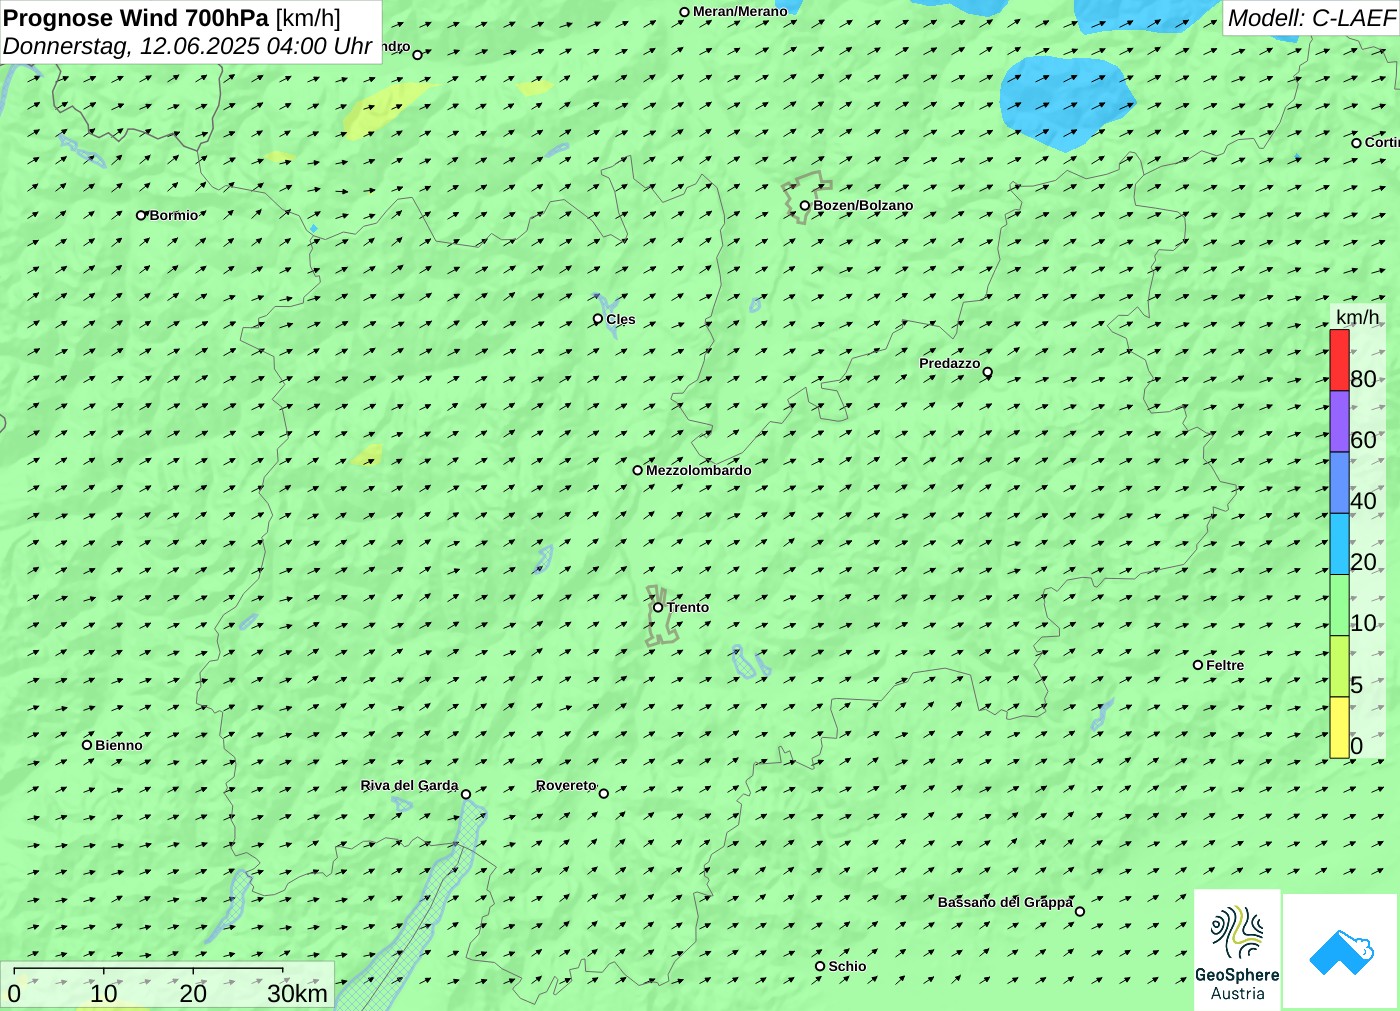Click the Bormio city marker

(142, 215)
